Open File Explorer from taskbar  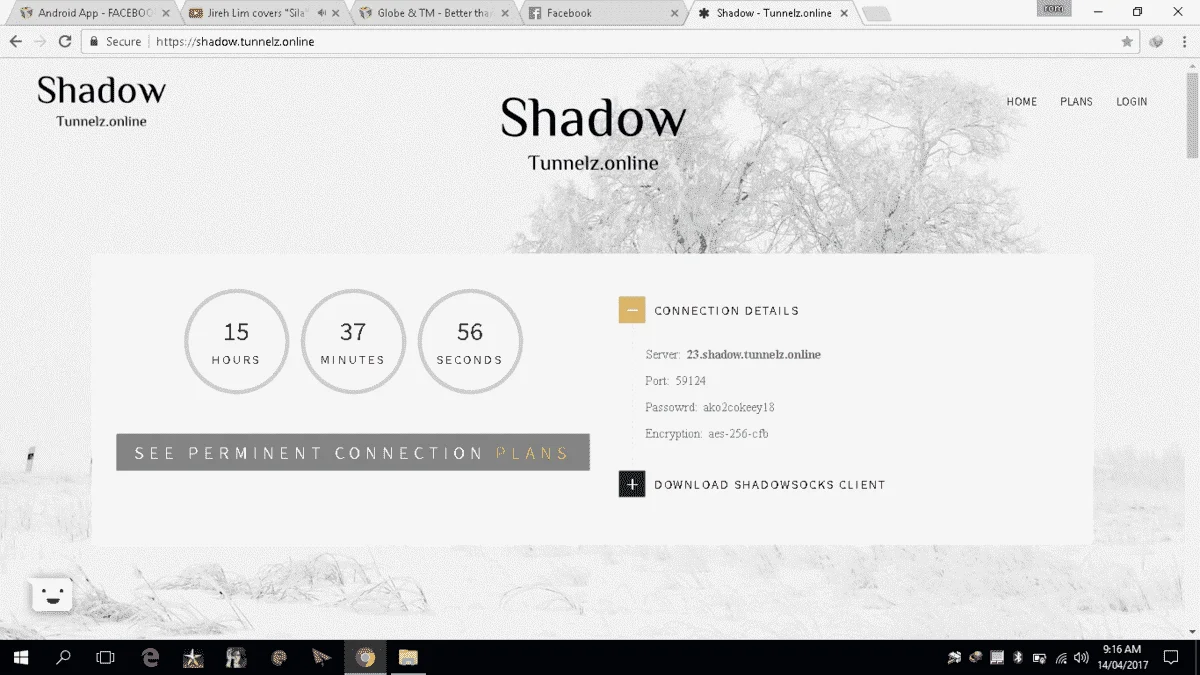pyautogui.click(x=408, y=657)
